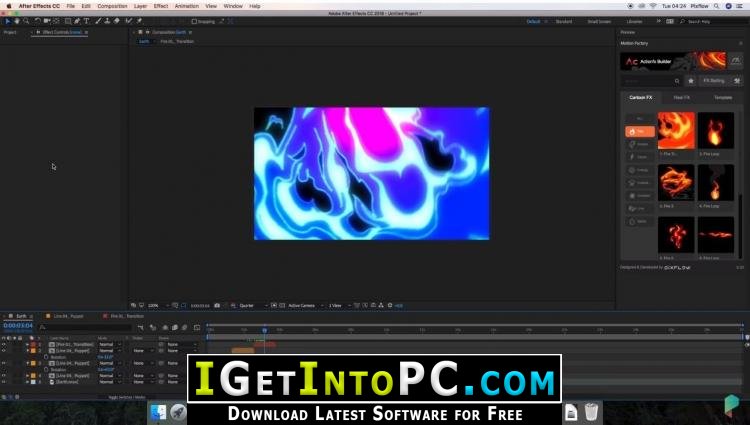
Task: Toggle visibility of Fire 01 Transition layer
Action: [x=4, y=344]
